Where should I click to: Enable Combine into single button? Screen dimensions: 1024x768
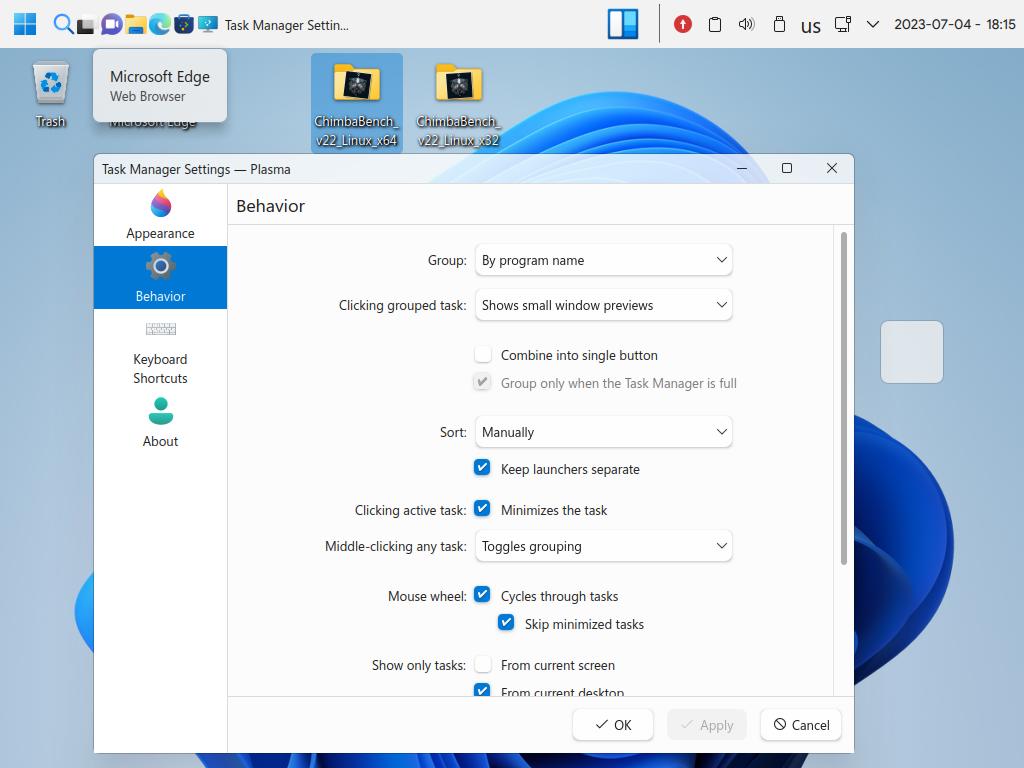click(x=483, y=355)
